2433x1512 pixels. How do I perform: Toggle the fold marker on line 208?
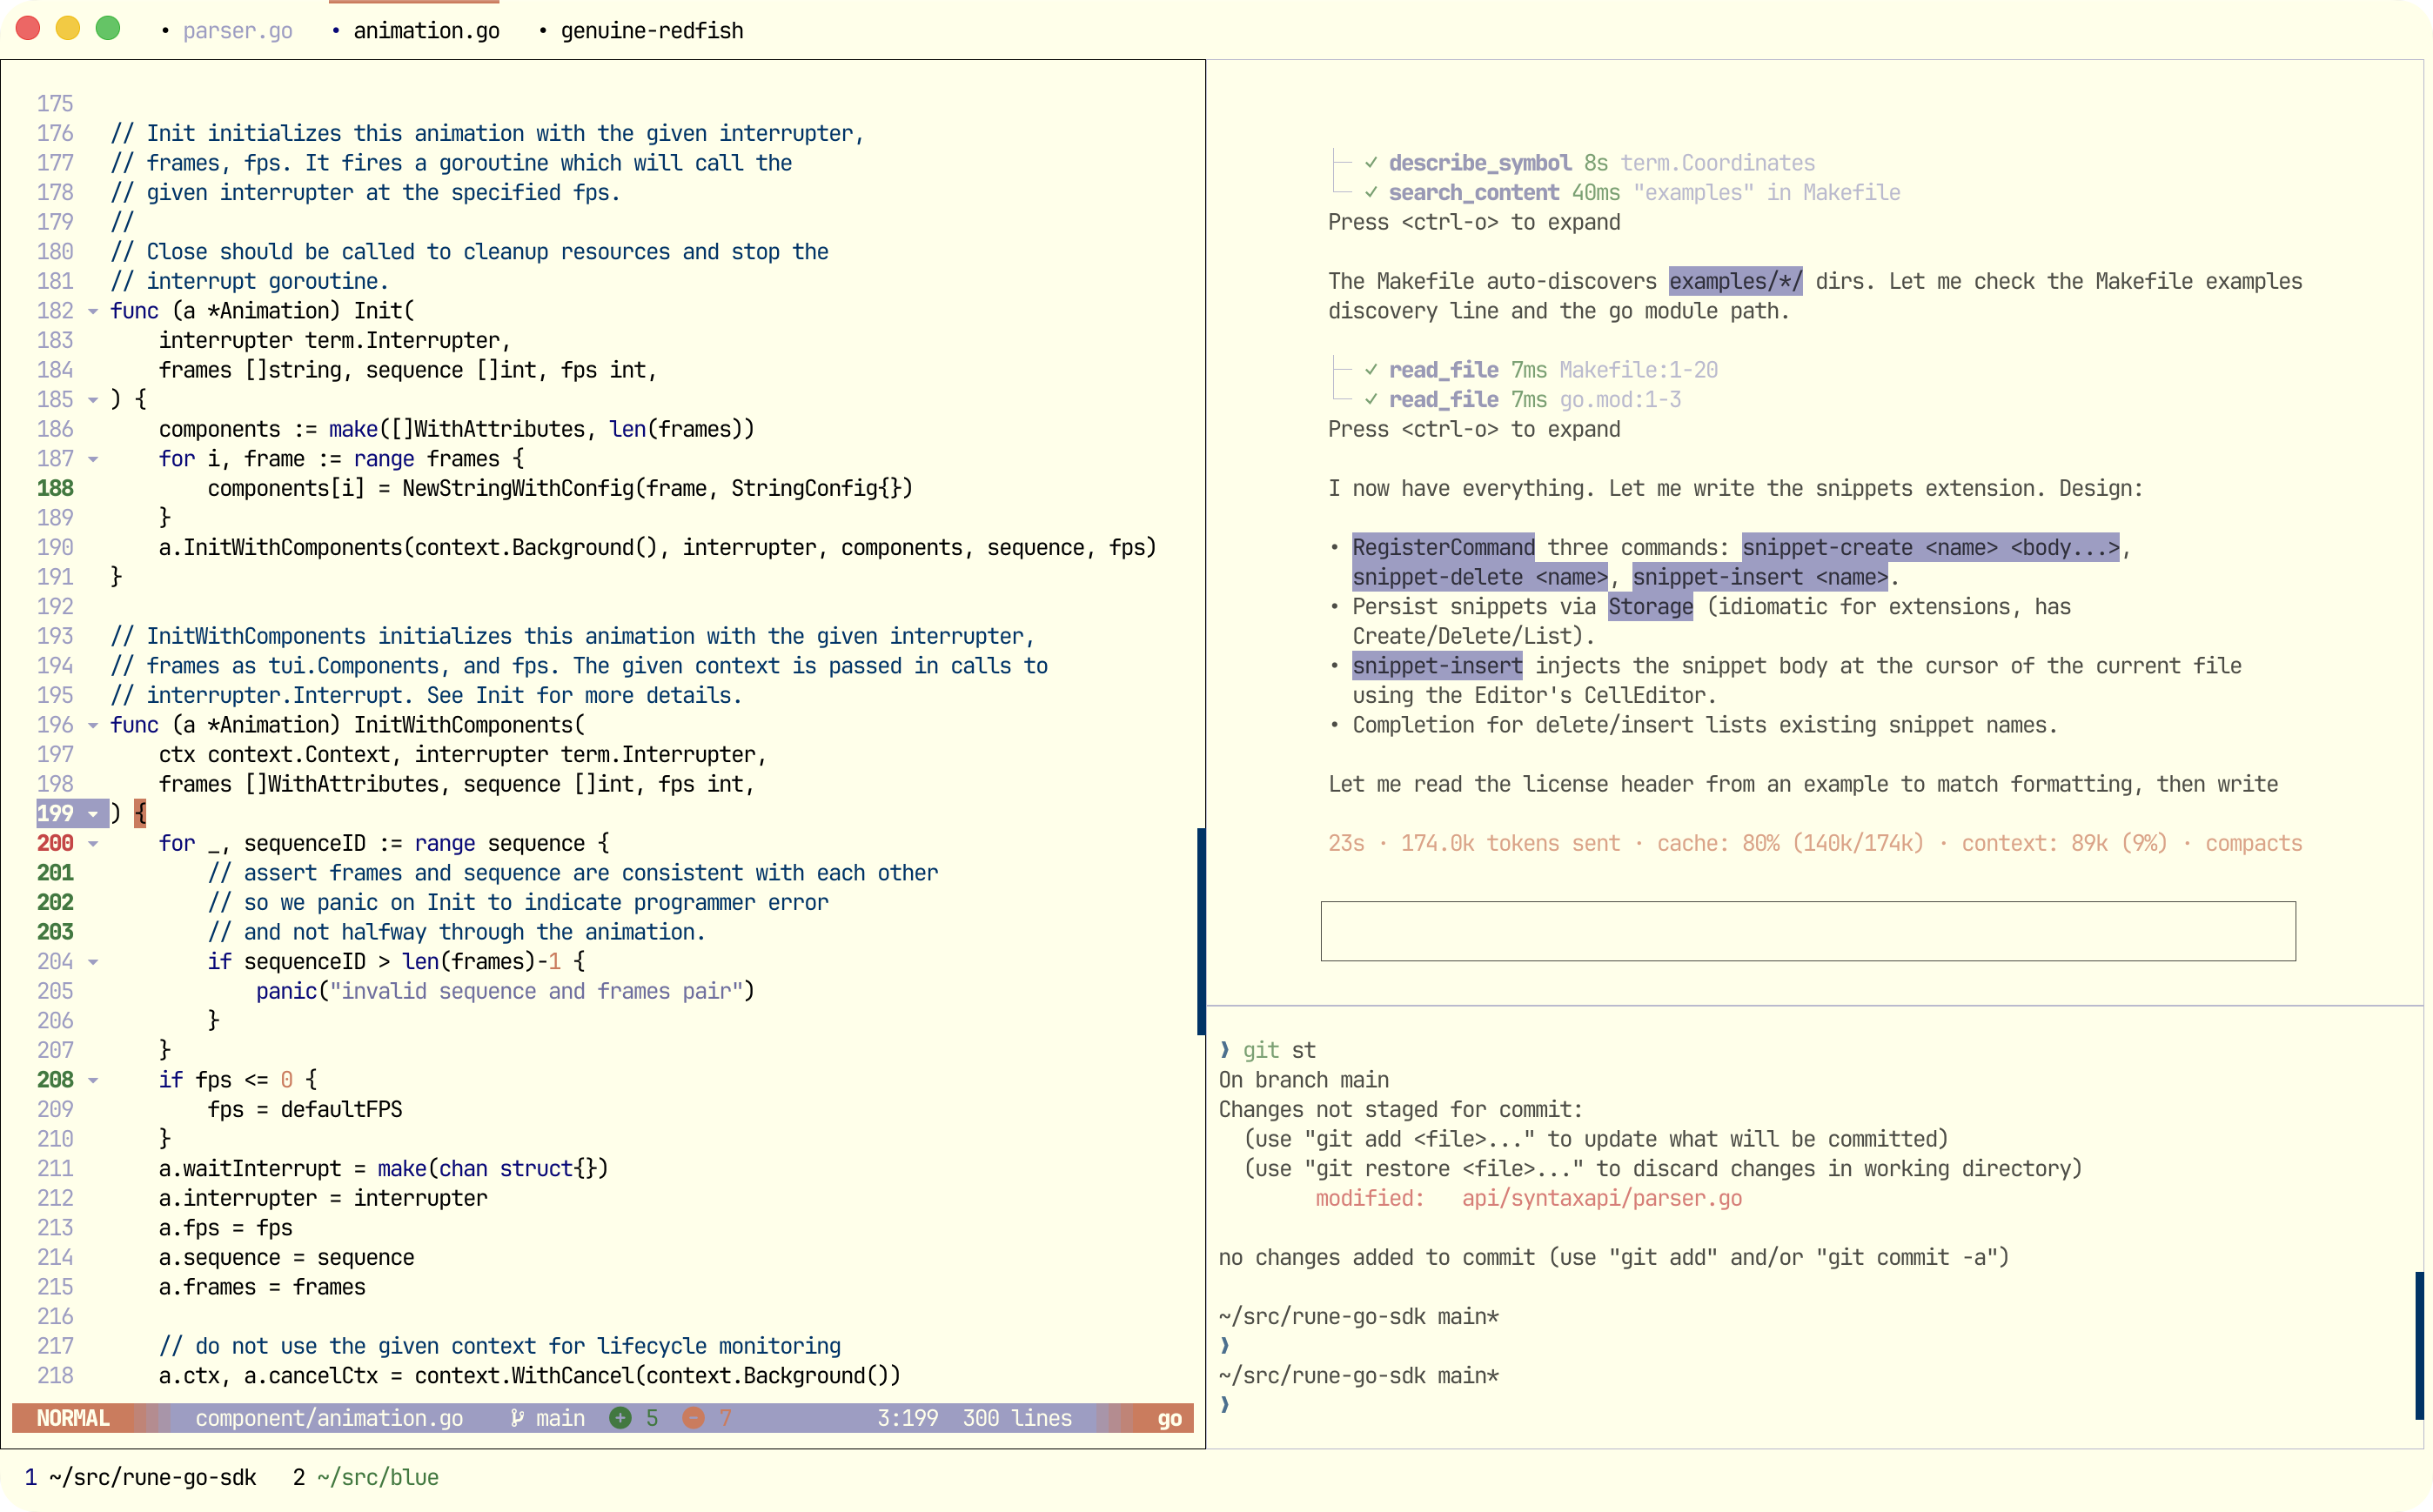[x=93, y=1080]
